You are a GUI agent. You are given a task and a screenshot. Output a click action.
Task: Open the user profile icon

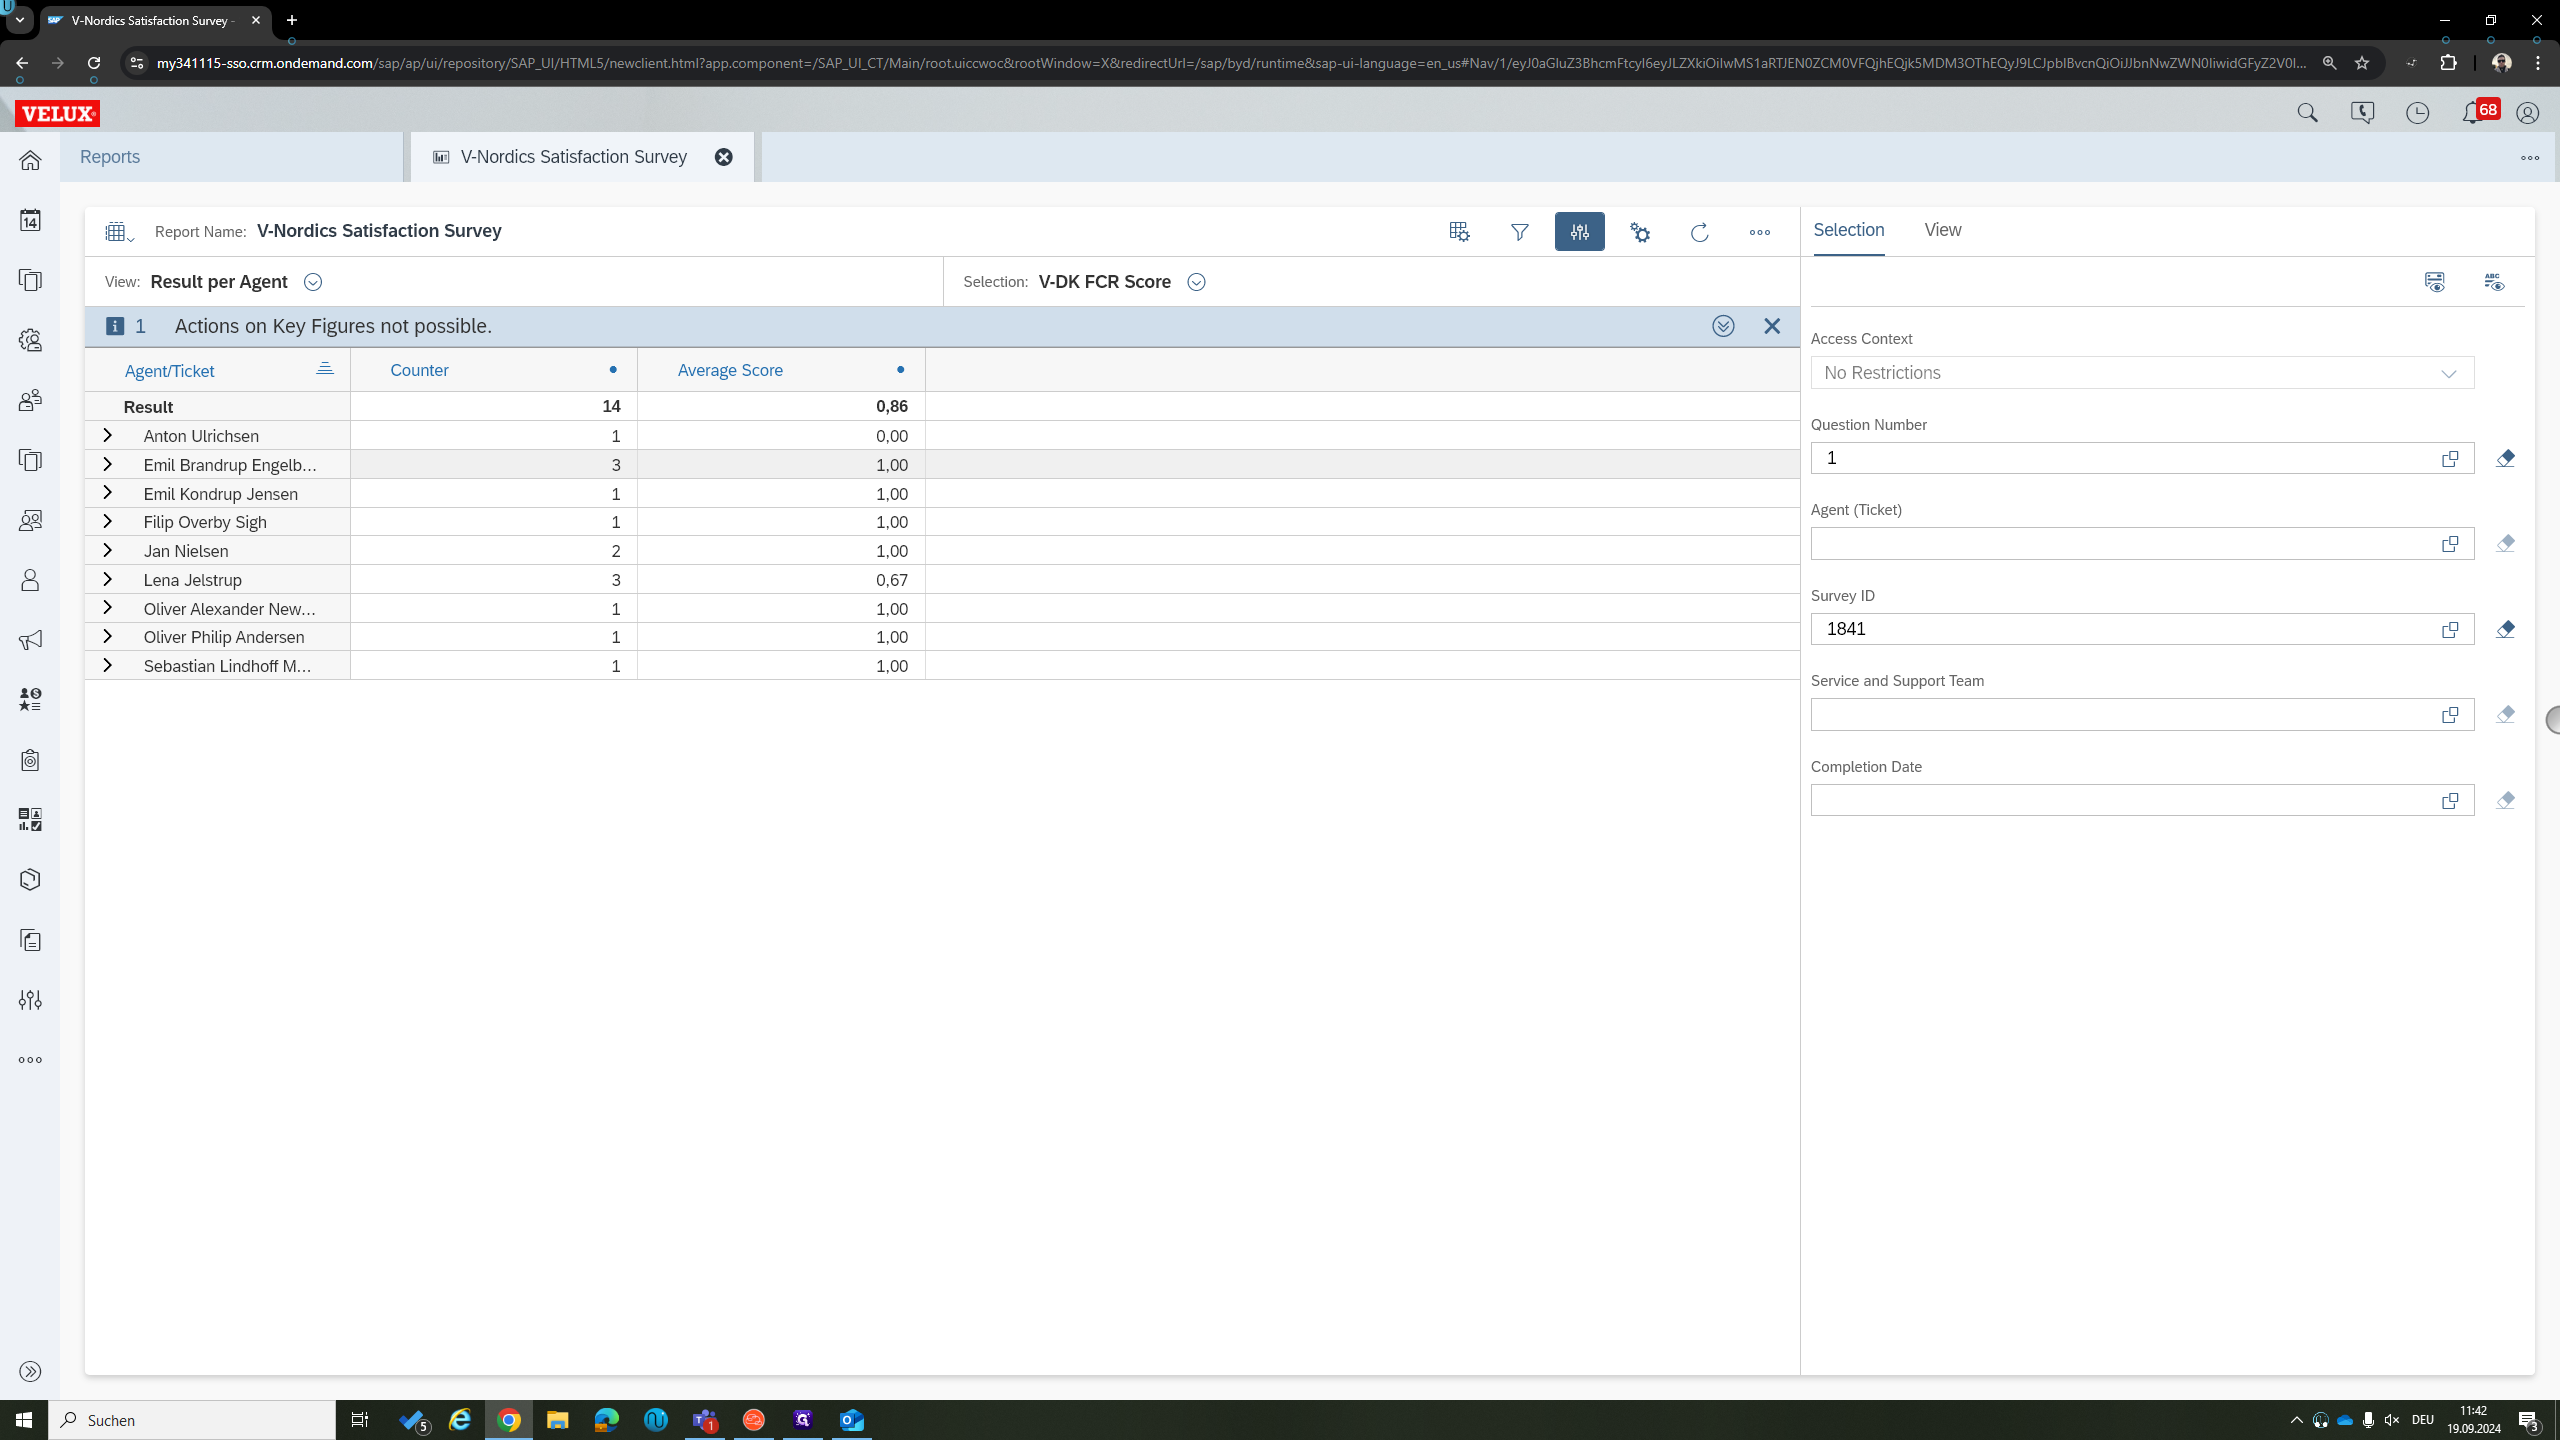(2527, 113)
